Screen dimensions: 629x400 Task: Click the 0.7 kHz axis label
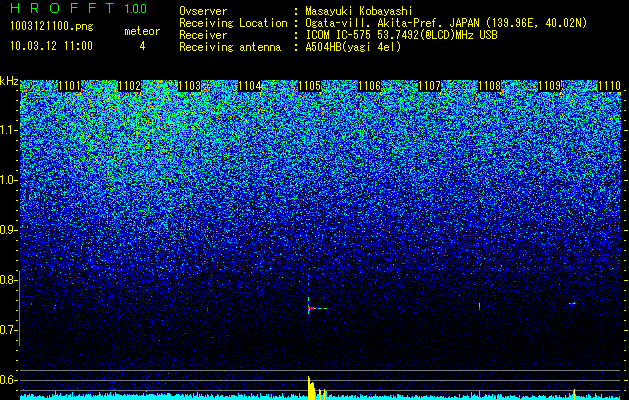pos(9,330)
